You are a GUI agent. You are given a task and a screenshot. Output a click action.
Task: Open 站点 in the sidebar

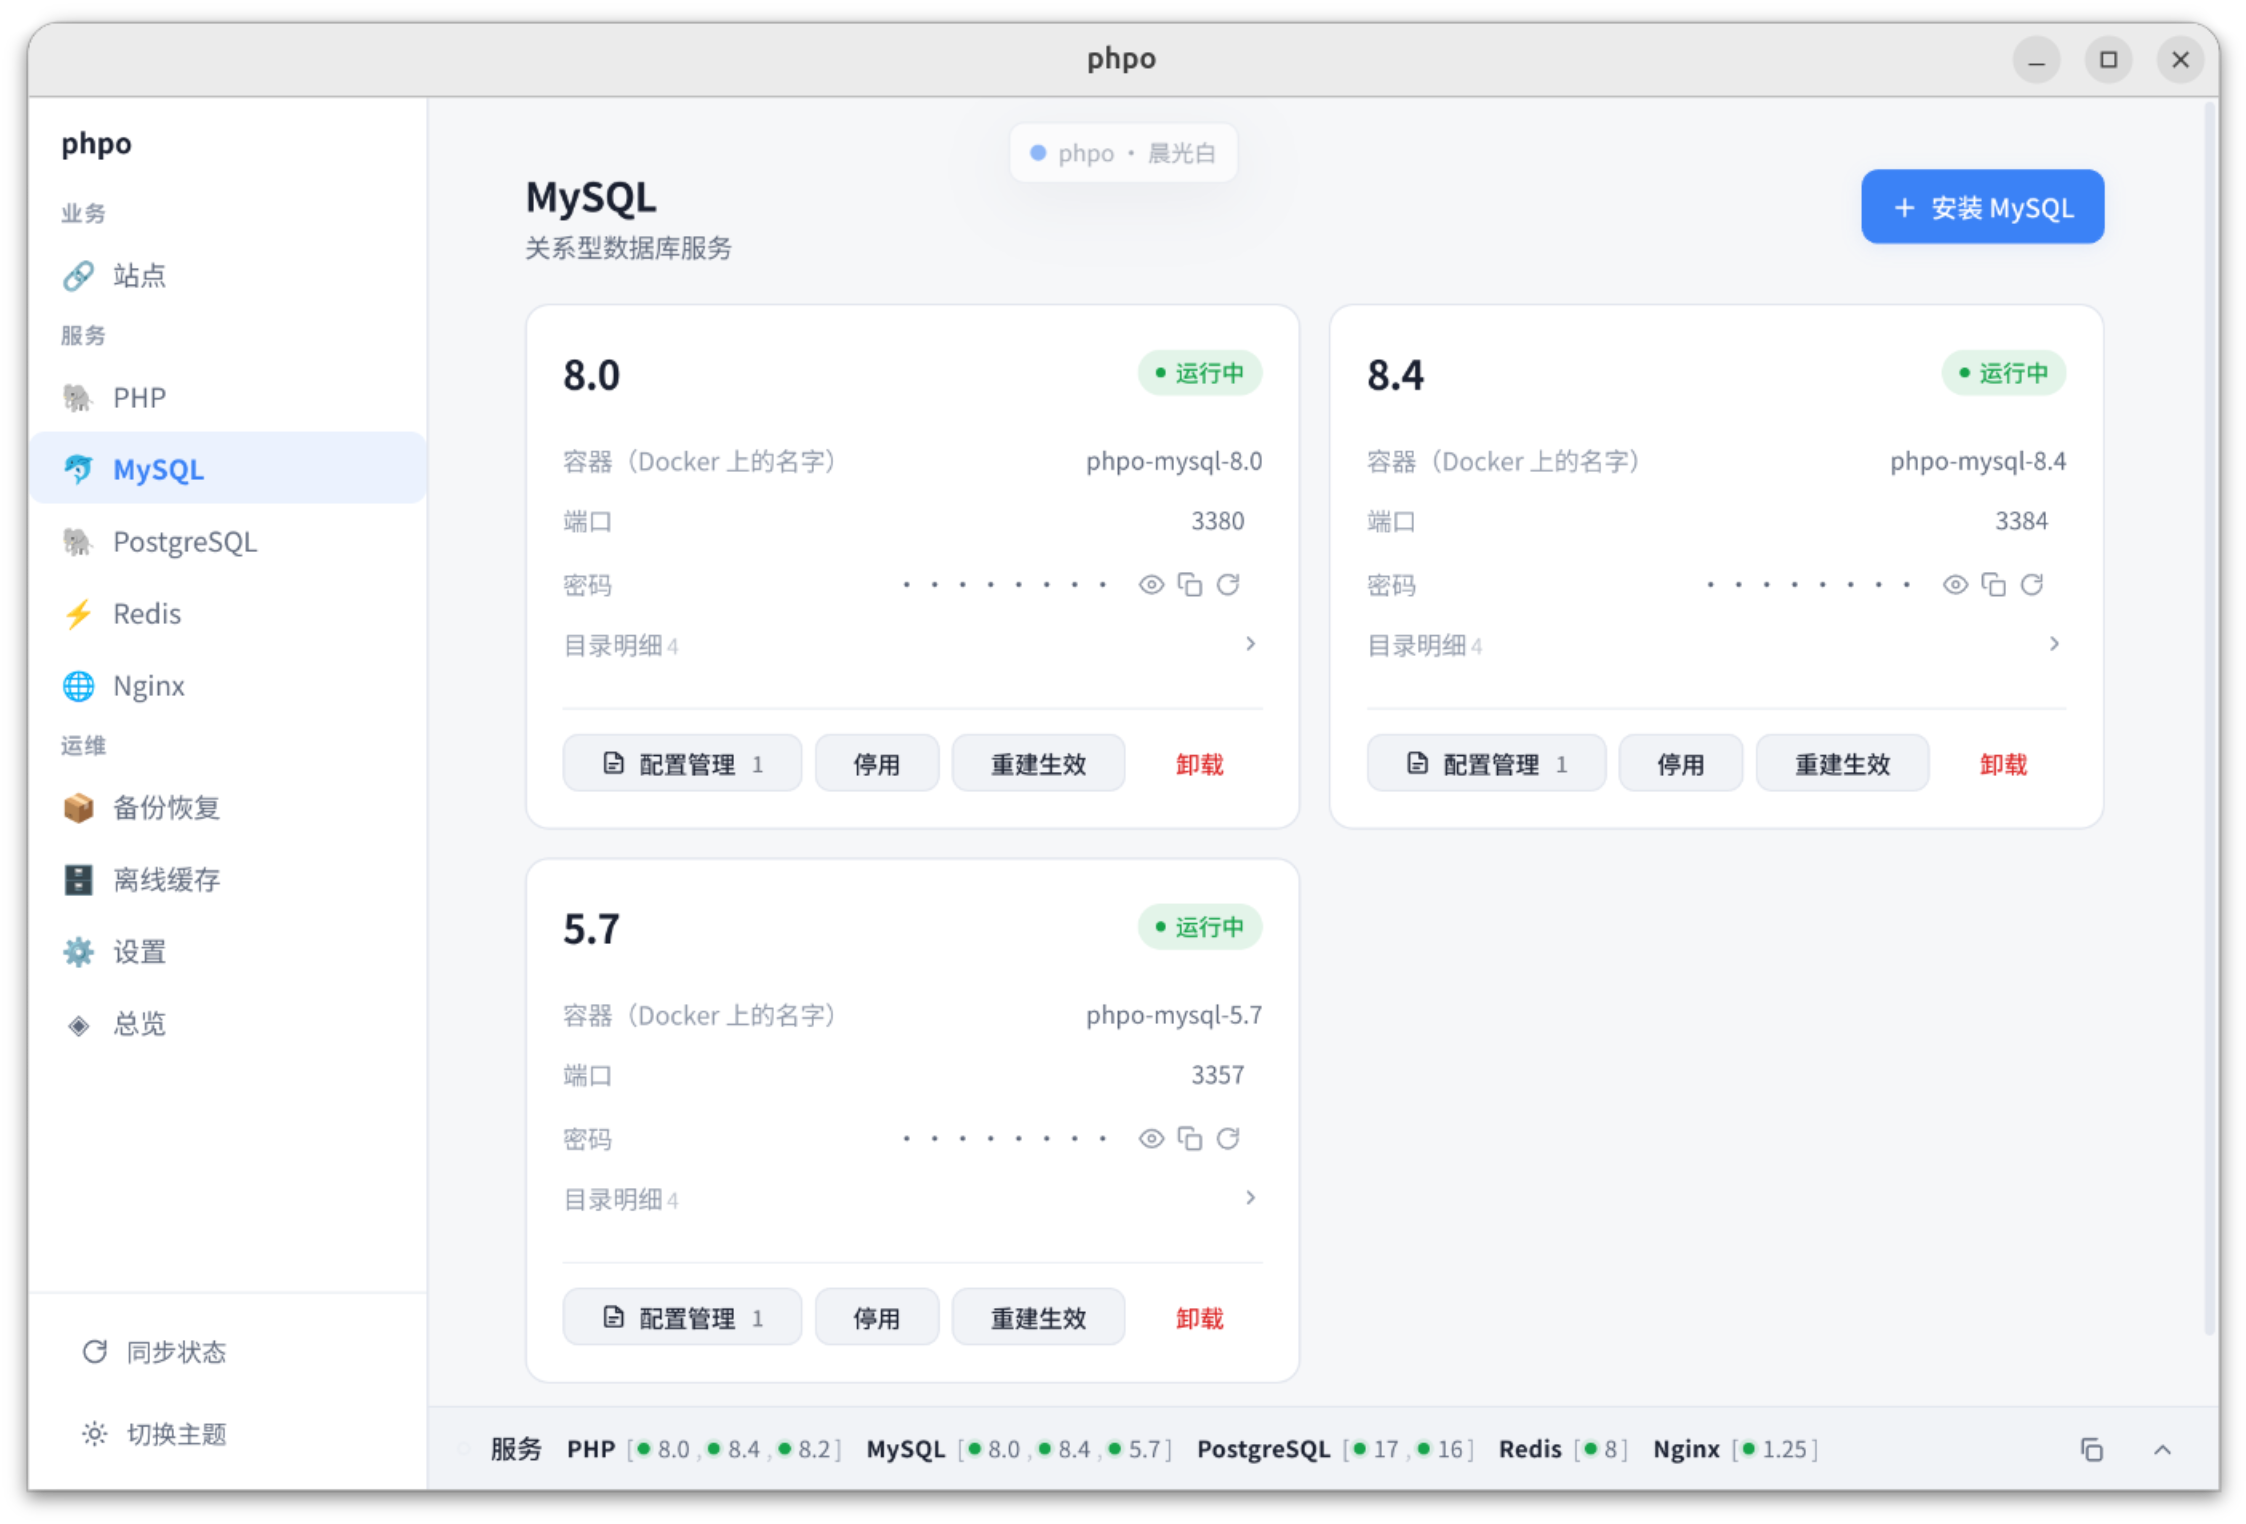point(228,275)
